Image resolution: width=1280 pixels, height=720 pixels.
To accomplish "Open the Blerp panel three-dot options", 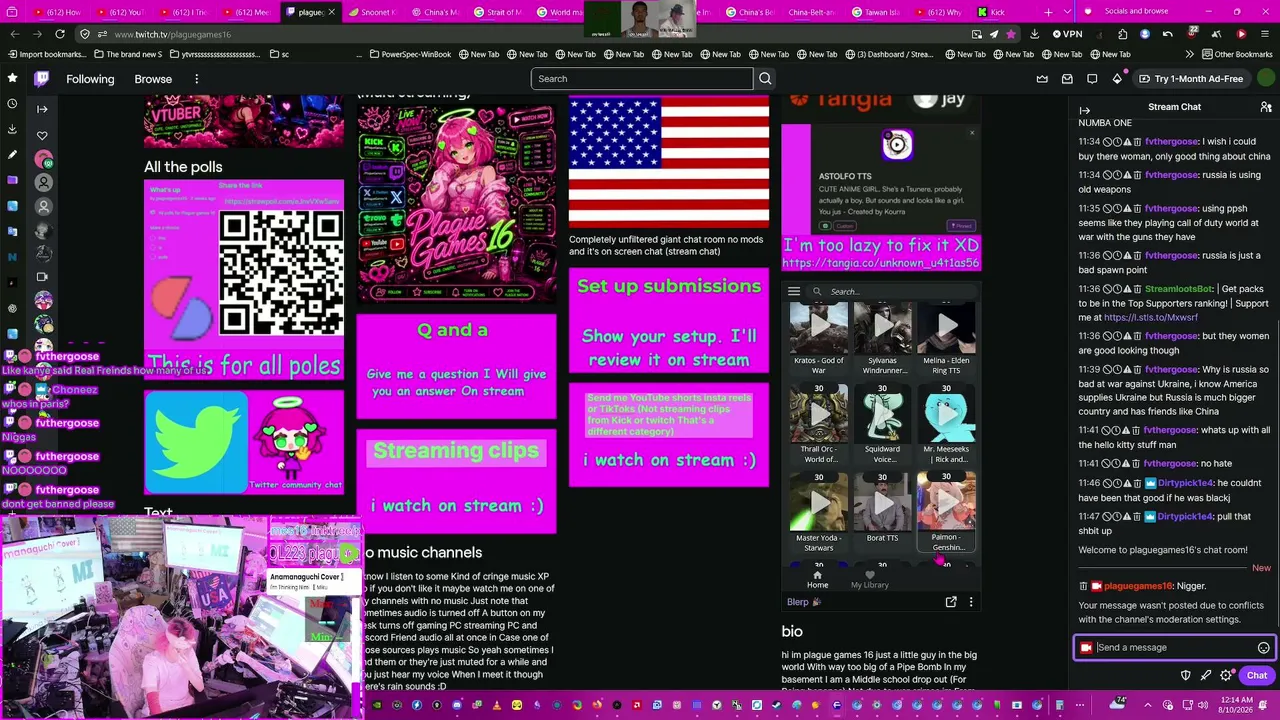I will 970,602.
